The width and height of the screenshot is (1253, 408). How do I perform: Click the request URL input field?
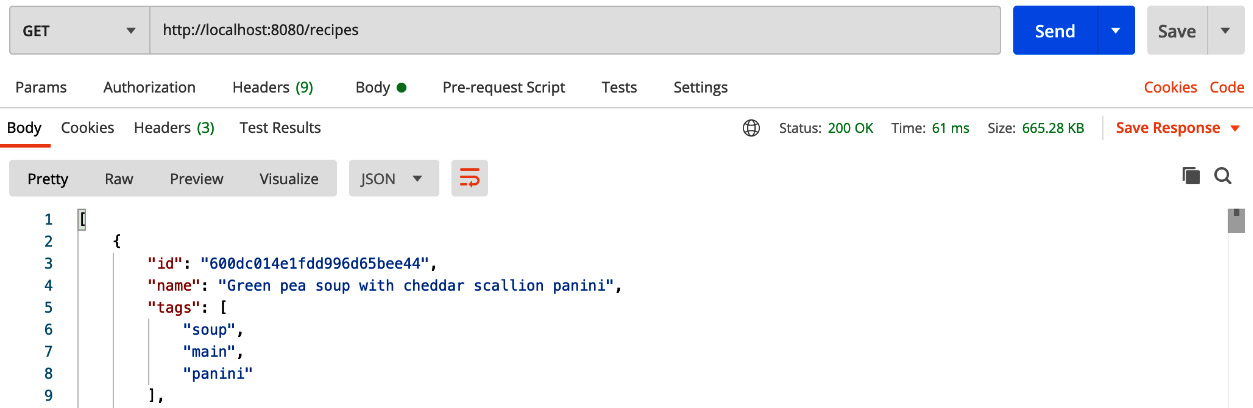click(x=575, y=31)
